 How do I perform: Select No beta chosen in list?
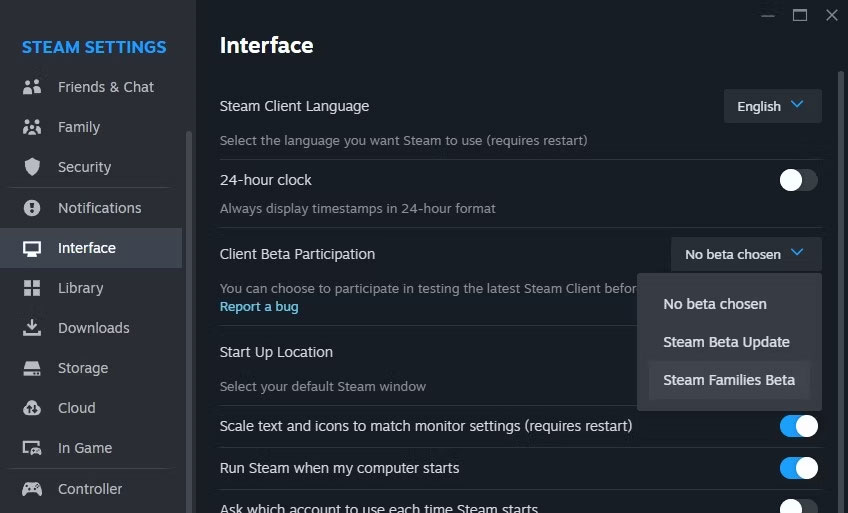[x=715, y=304]
